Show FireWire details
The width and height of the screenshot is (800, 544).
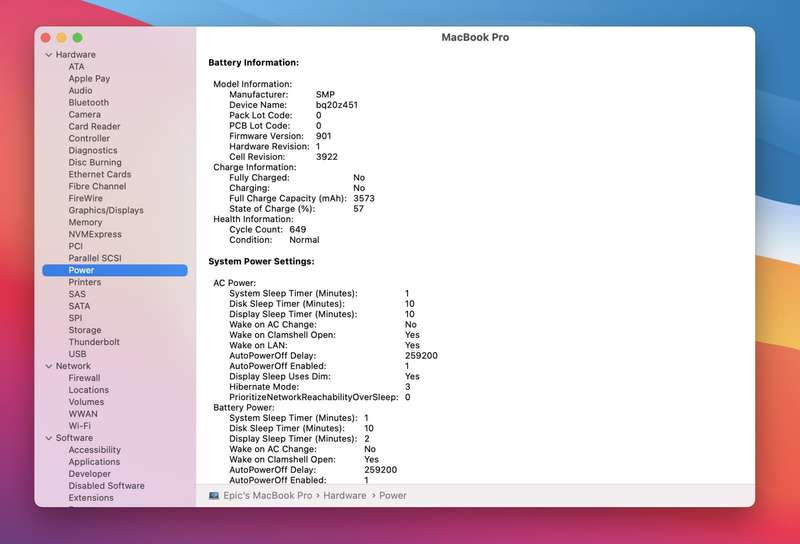point(86,198)
